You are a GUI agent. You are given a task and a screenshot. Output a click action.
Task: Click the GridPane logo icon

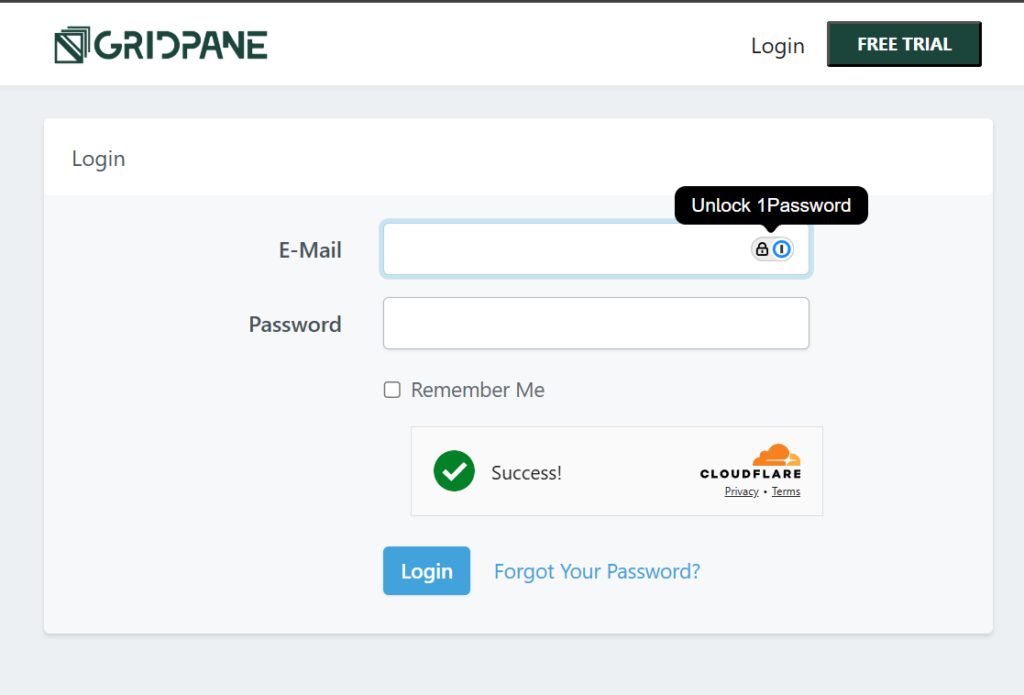click(72, 45)
